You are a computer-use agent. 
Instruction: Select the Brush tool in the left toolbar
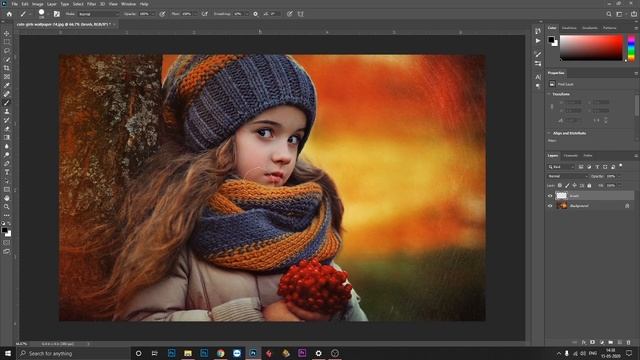point(7,102)
